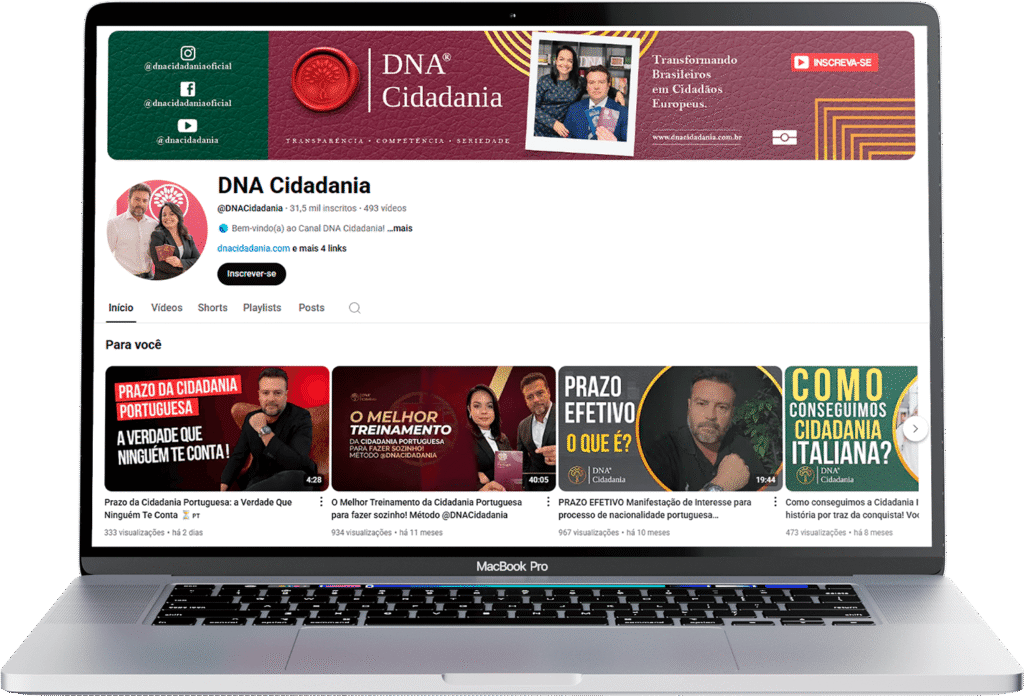
Task: Click the Instagram icon in the banner
Action: coord(187,53)
